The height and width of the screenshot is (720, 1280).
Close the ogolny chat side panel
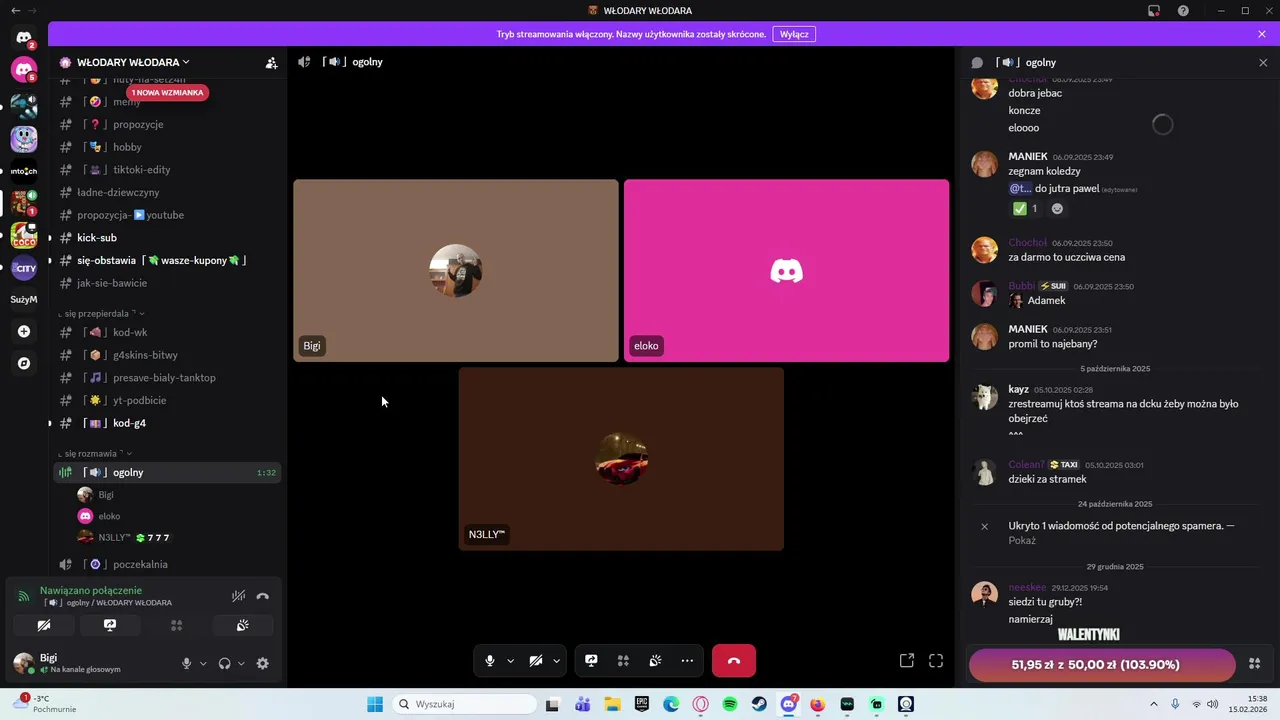point(1262,62)
